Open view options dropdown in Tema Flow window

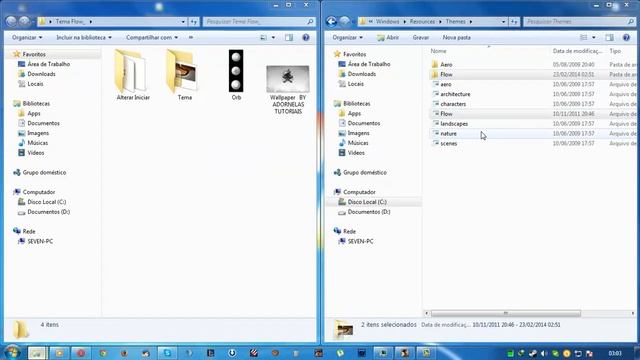coord(273,38)
